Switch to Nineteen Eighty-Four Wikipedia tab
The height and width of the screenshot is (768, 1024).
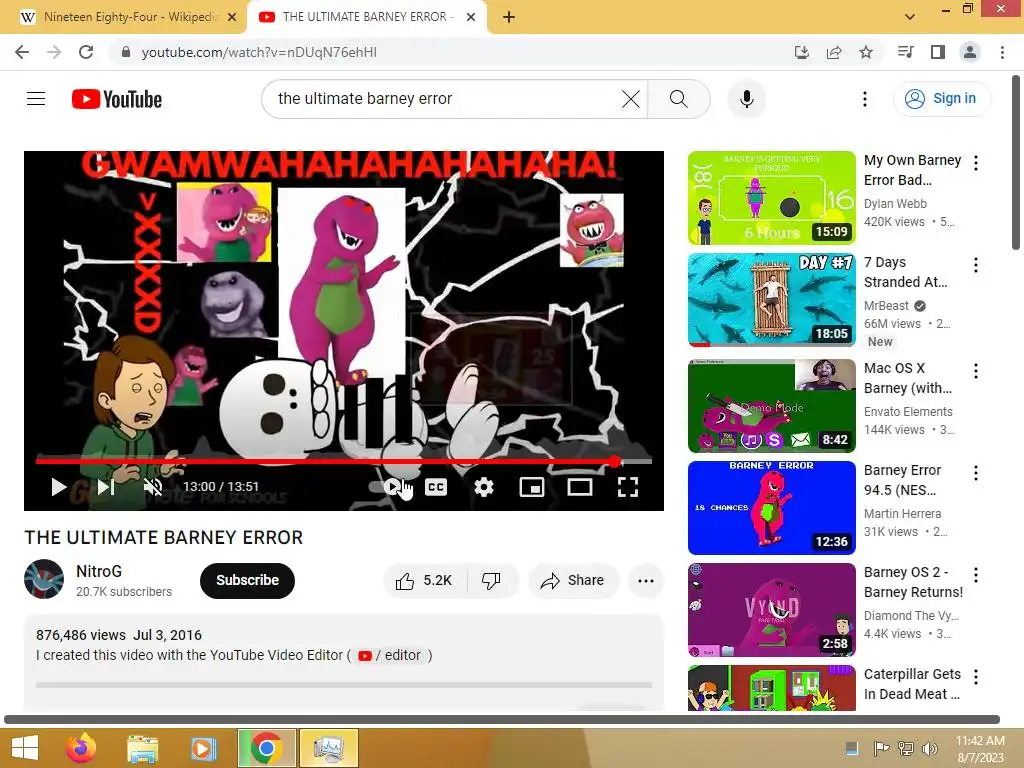(121, 17)
